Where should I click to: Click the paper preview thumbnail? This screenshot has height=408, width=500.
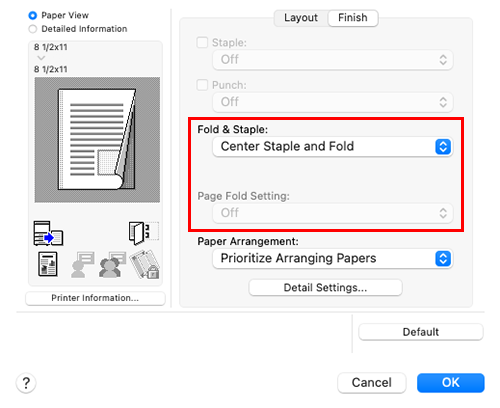pyautogui.click(x=97, y=140)
